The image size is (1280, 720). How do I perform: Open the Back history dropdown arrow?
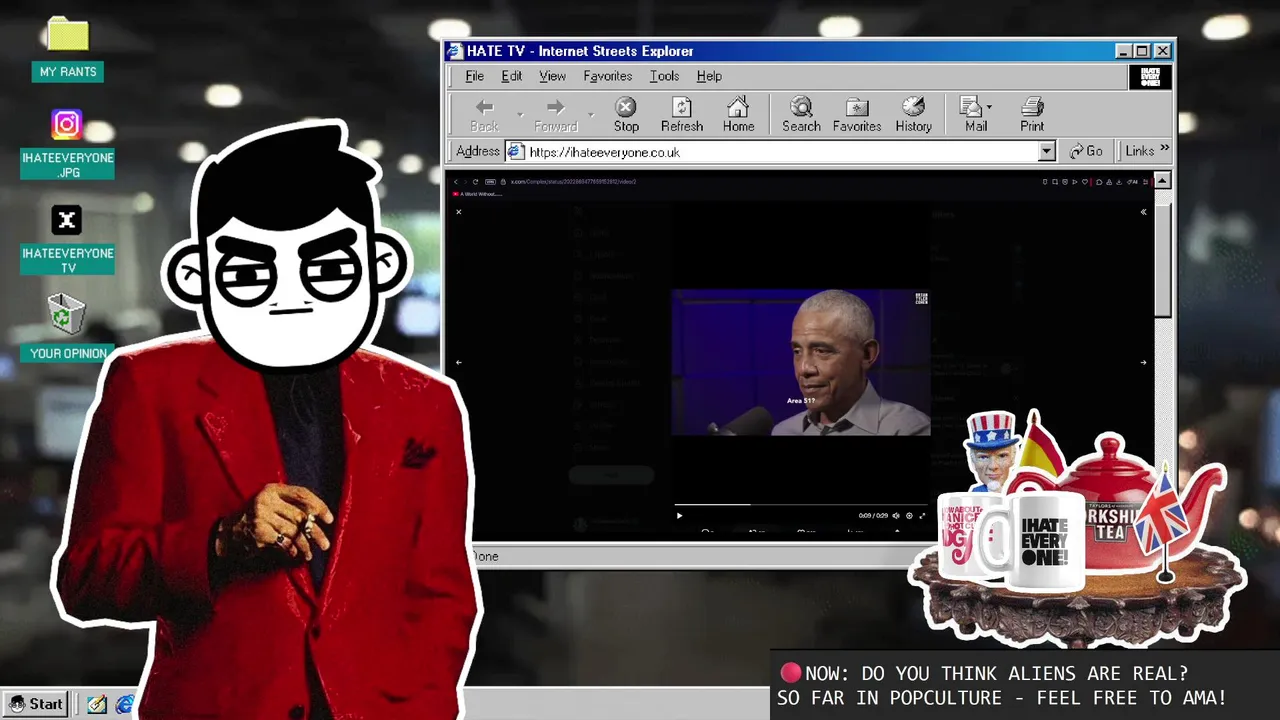click(x=520, y=115)
